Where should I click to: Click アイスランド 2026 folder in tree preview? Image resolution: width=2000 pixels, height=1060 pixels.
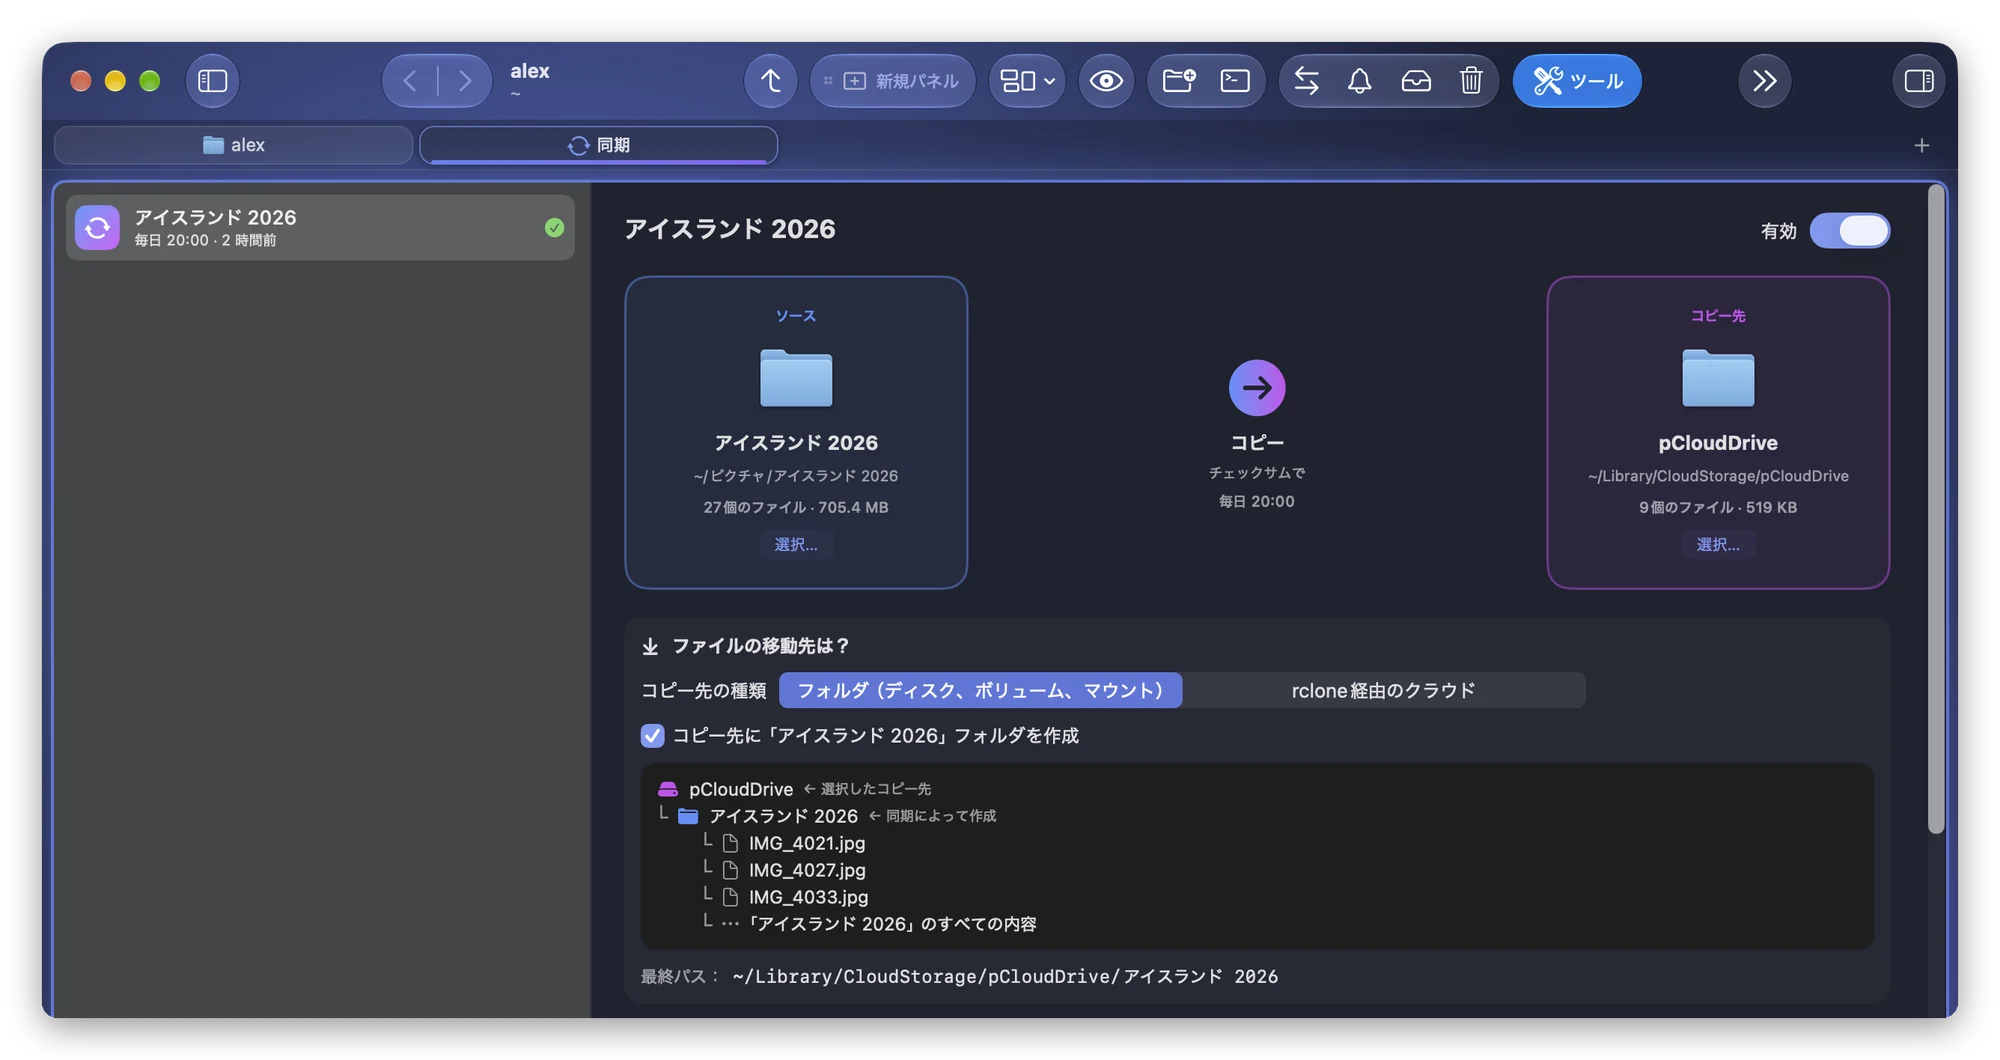tap(783, 816)
